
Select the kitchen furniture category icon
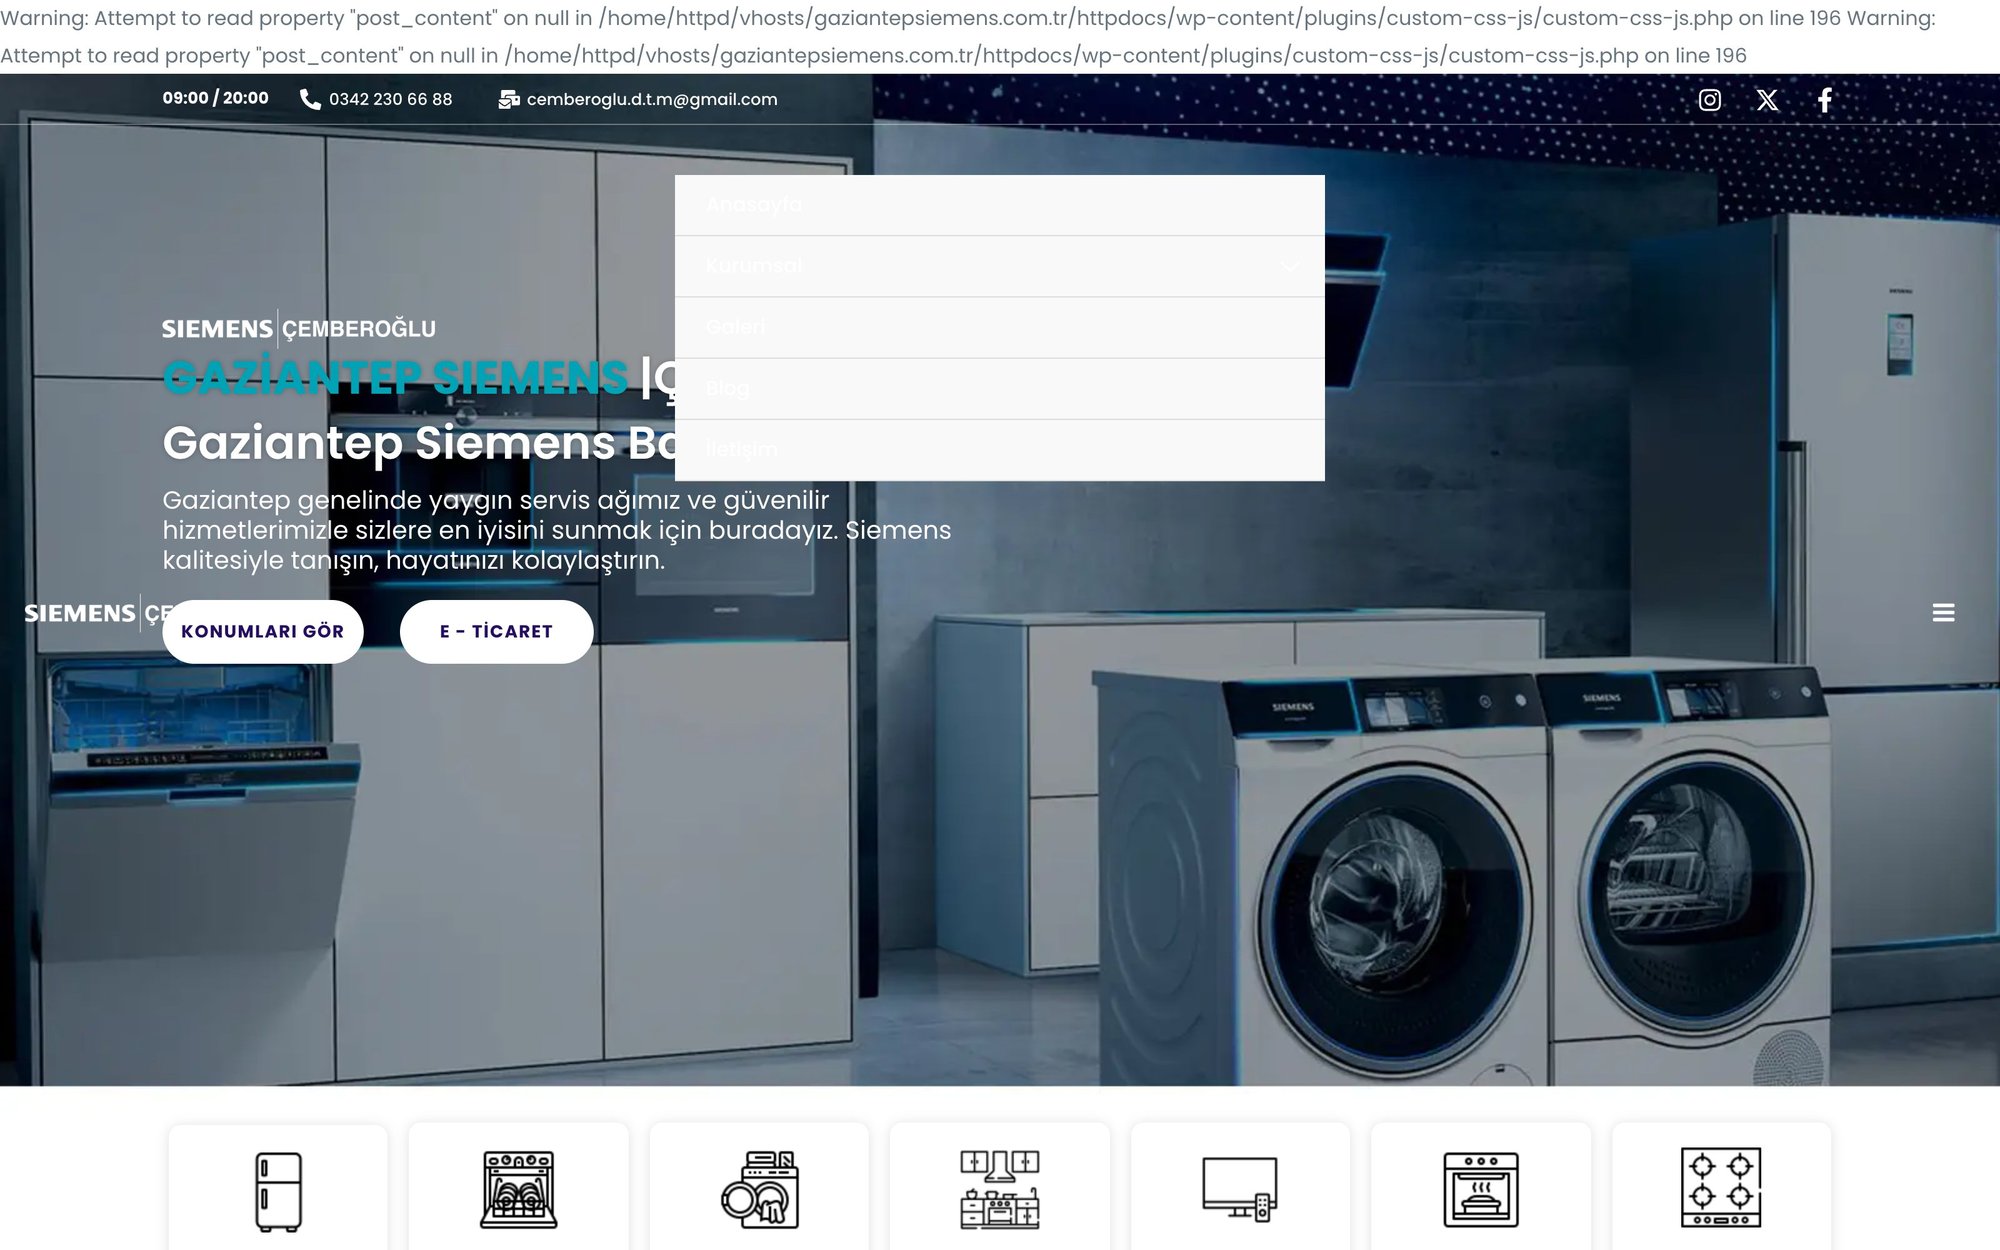pyautogui.click(x=1000, y=1189)
